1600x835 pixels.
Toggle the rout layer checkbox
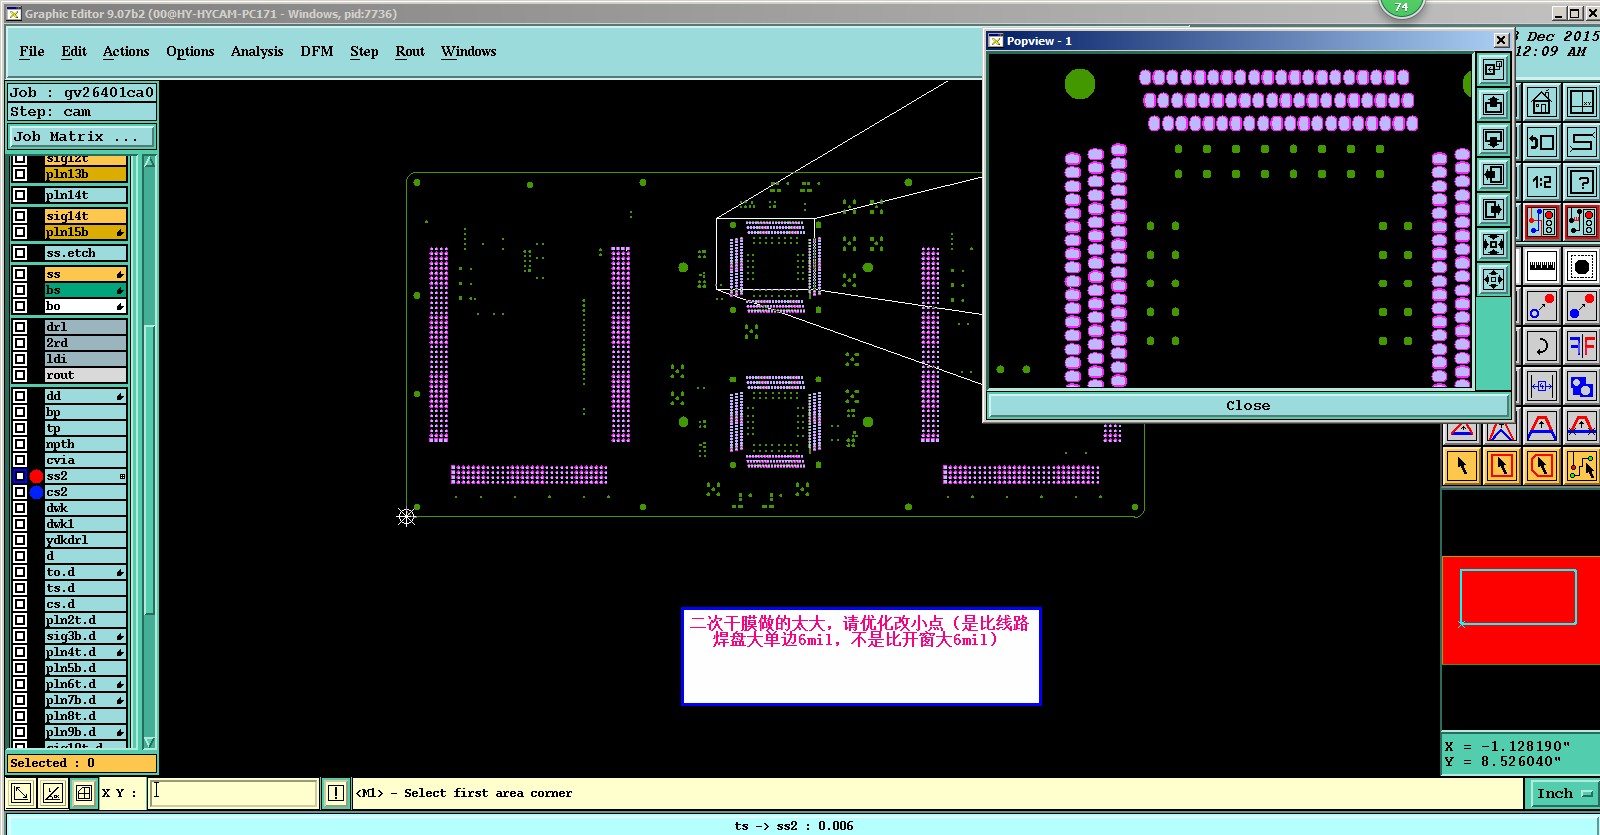[x=20, y=375]
